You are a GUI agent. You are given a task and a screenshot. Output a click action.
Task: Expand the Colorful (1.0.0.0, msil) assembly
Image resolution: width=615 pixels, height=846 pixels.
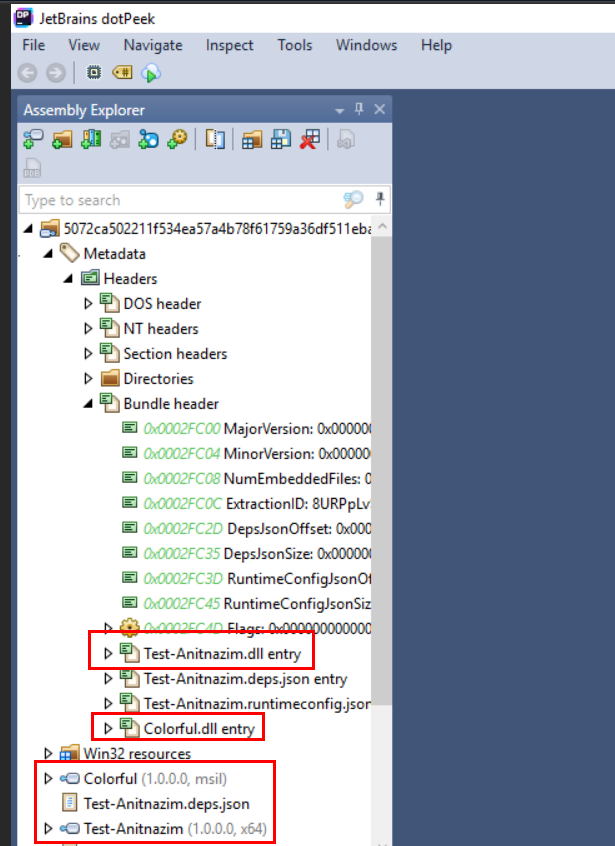48,779
